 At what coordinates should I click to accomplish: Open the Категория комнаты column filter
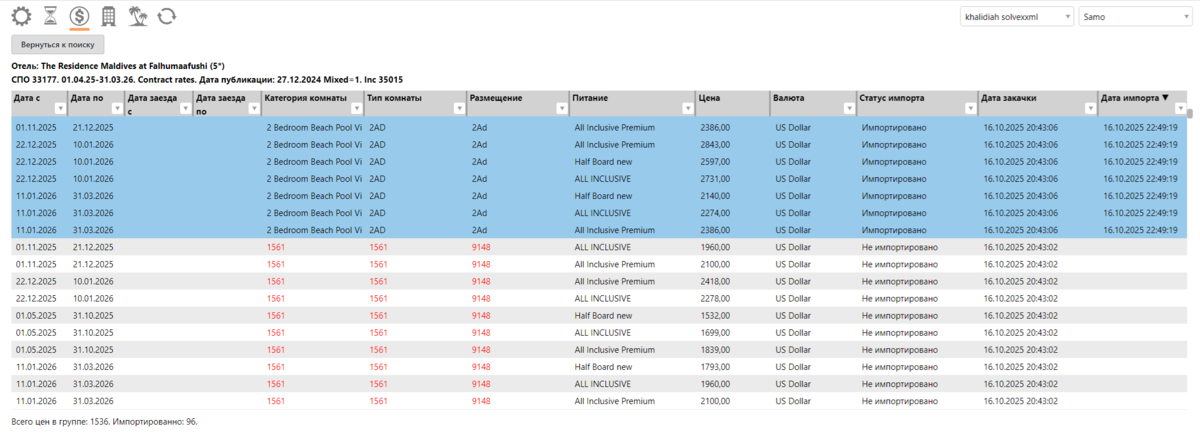coord(354,108)
